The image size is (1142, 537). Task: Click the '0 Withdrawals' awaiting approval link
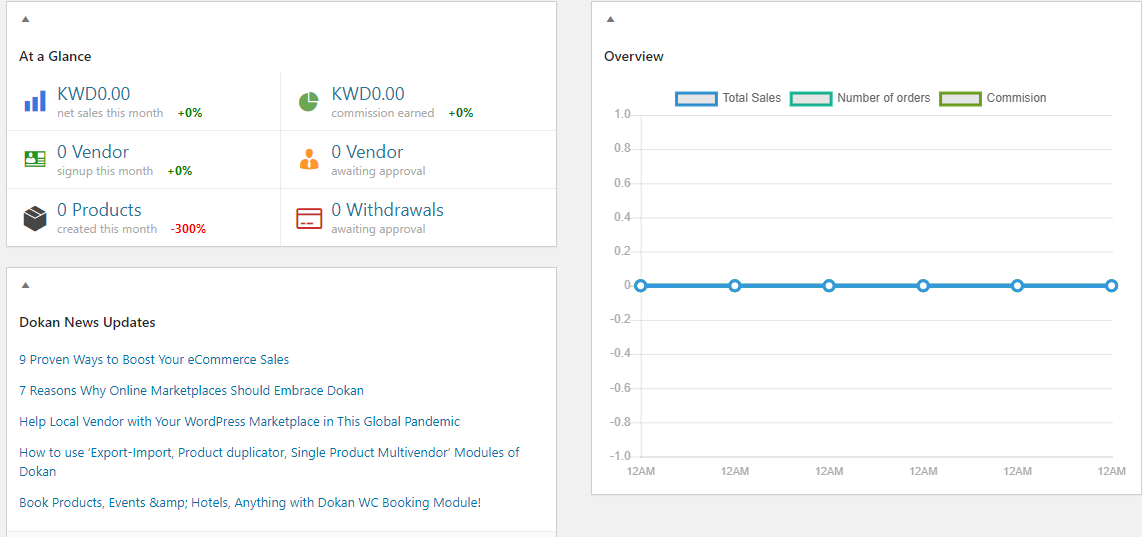point(387,211)
